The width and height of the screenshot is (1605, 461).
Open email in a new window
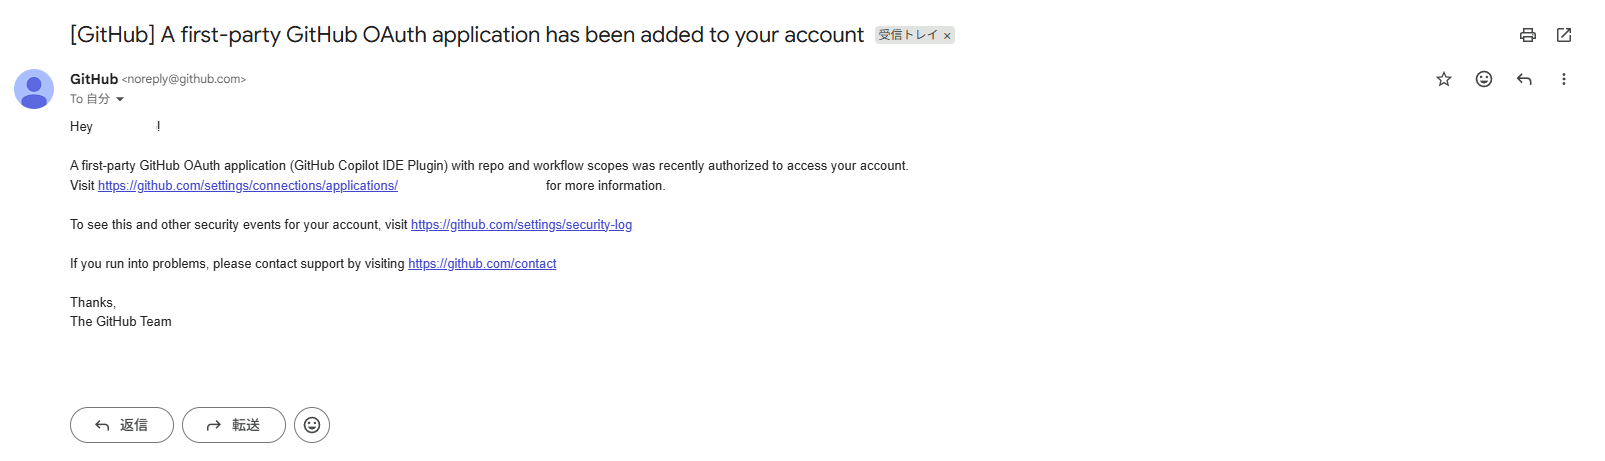tap(1564, 35)
